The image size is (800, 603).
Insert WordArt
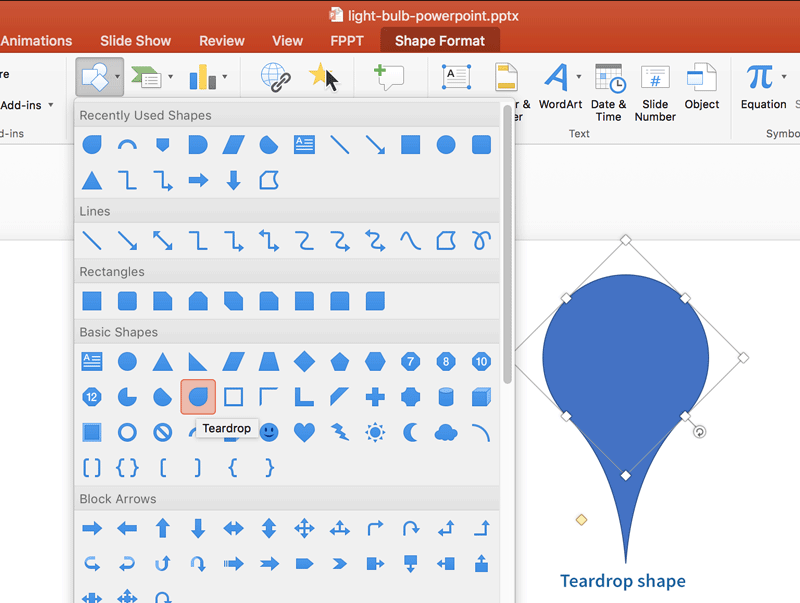[555, 77]
